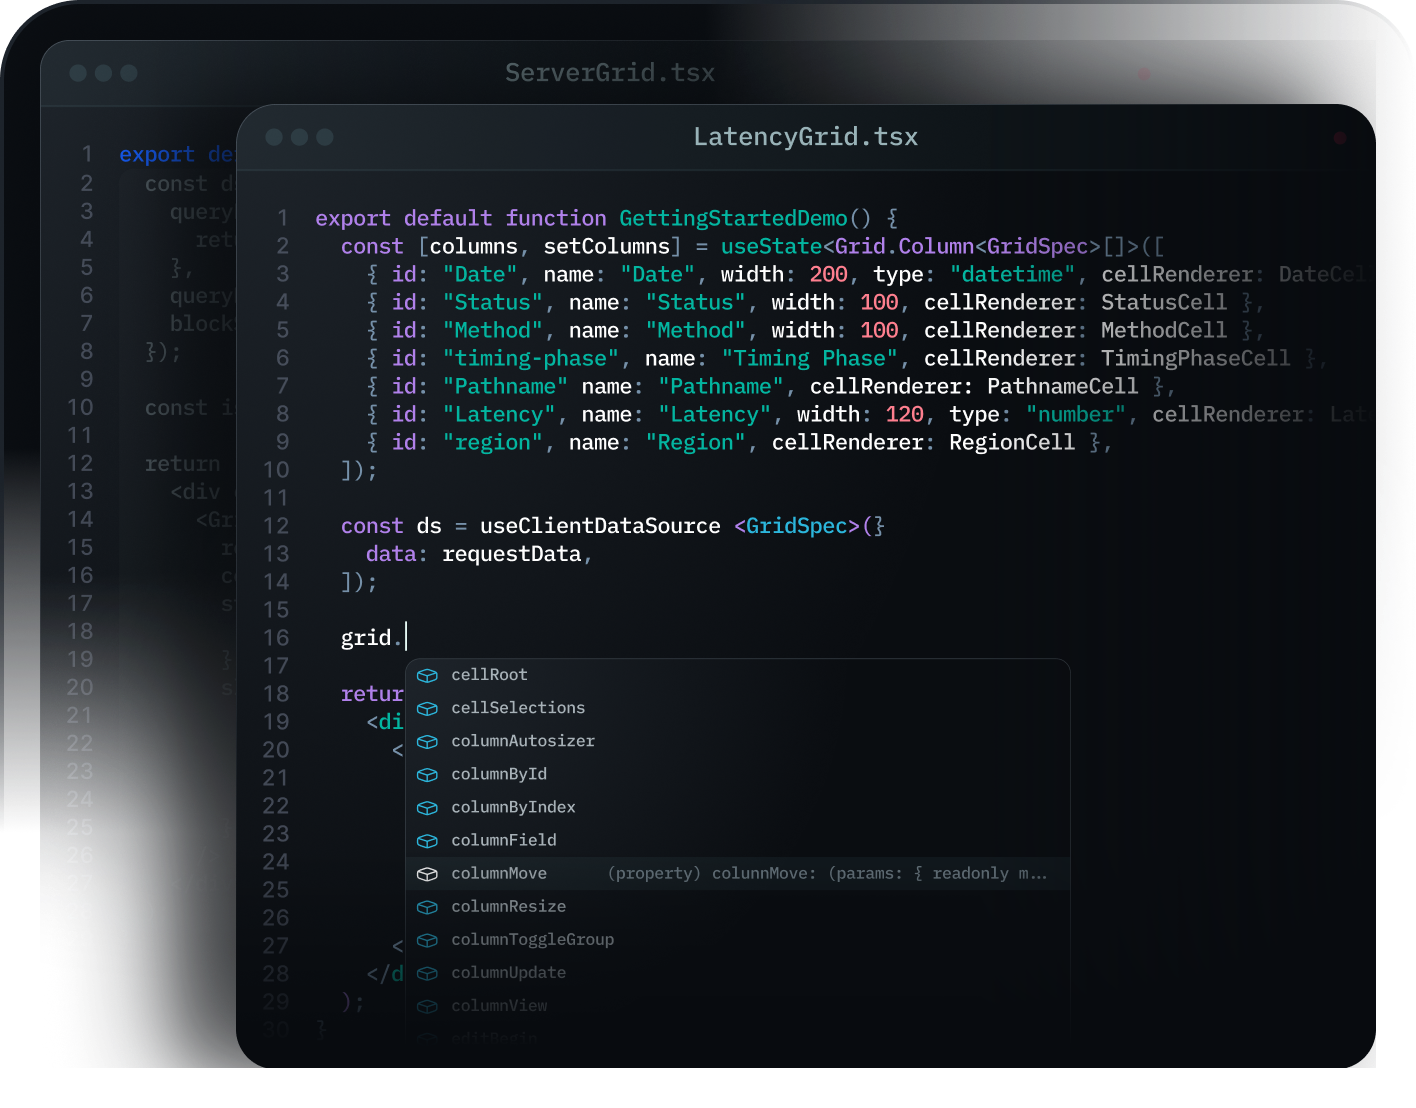
Task: Pick columnResize from the dropdown
Action: click(738, 906)
